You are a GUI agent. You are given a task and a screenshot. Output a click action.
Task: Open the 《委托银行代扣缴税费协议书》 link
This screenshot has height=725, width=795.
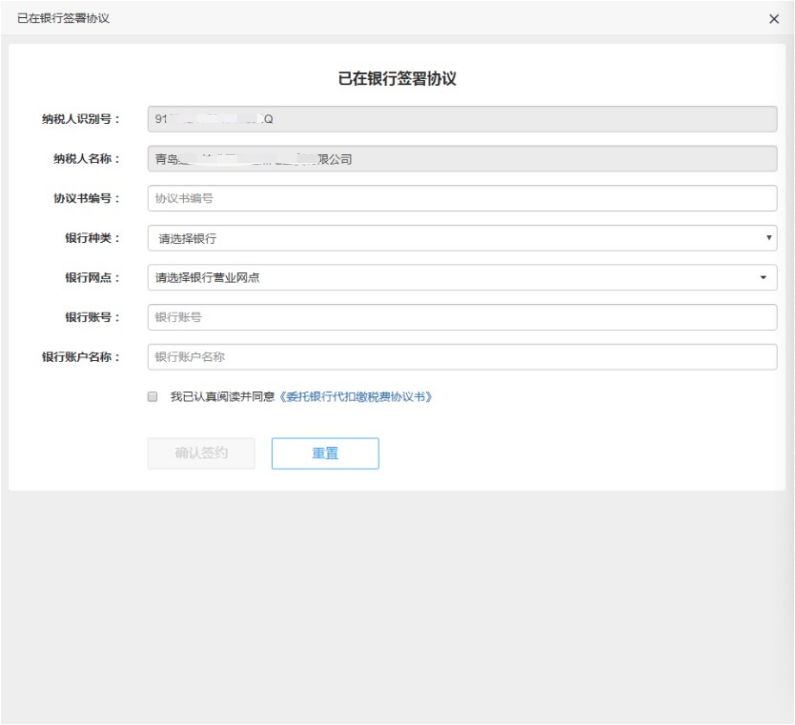[x=355, y=397]
